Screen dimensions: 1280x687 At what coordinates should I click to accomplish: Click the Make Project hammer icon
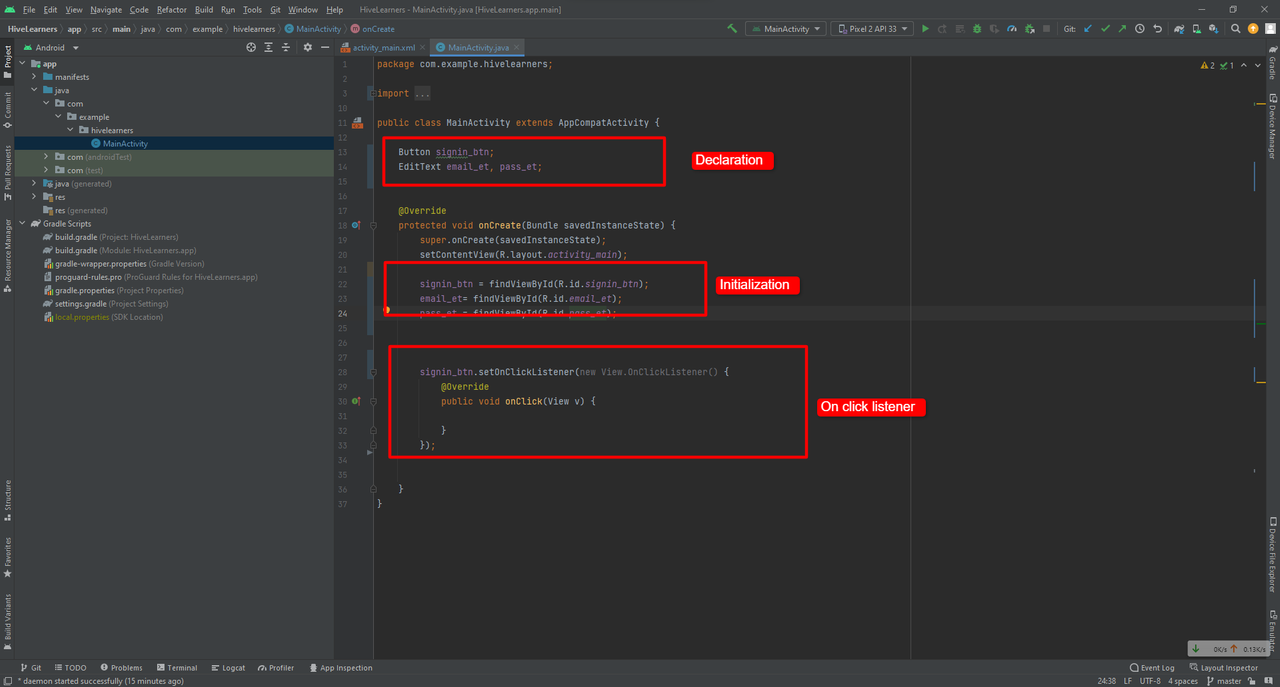coord(732,29)
